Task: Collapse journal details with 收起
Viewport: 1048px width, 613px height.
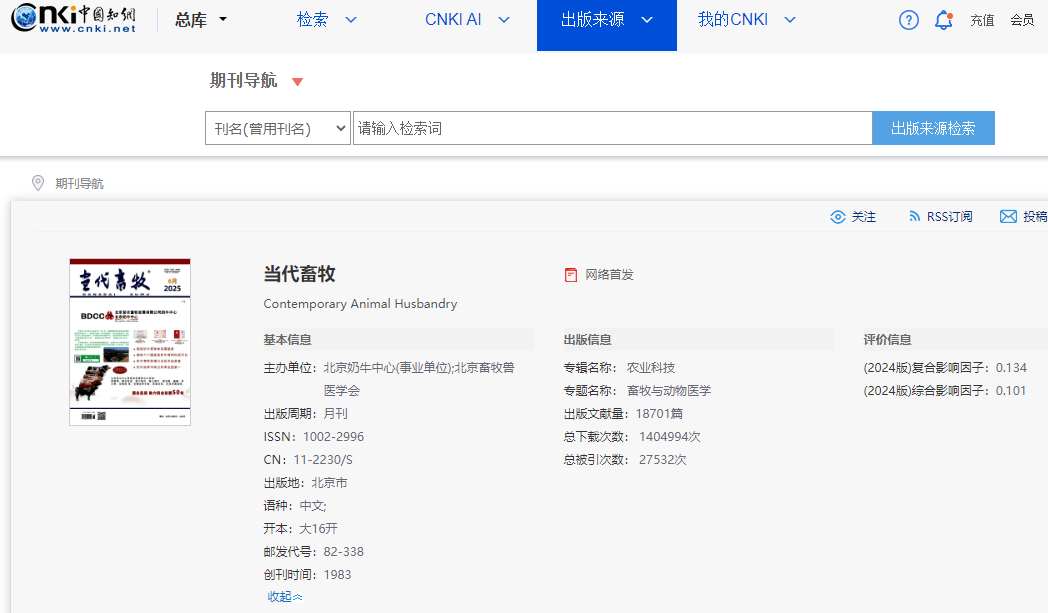Action: point(285,597)
